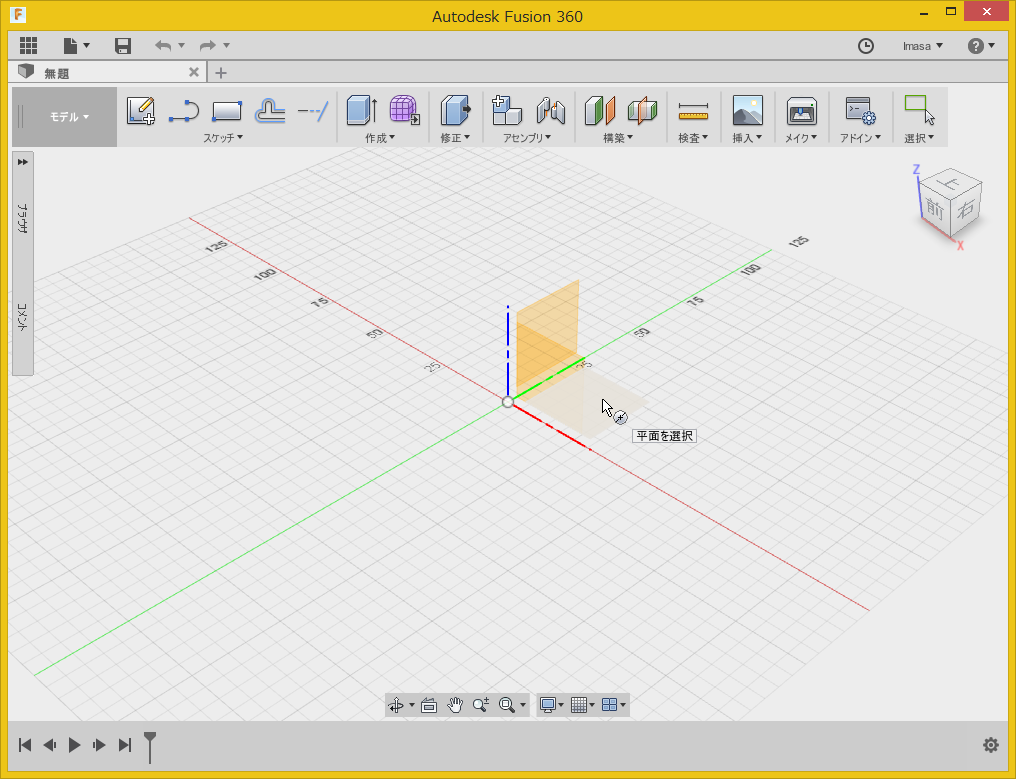Open the data panel grid icon
Viewport: 1016px width, 779px height.
click(x=29, y=45)
